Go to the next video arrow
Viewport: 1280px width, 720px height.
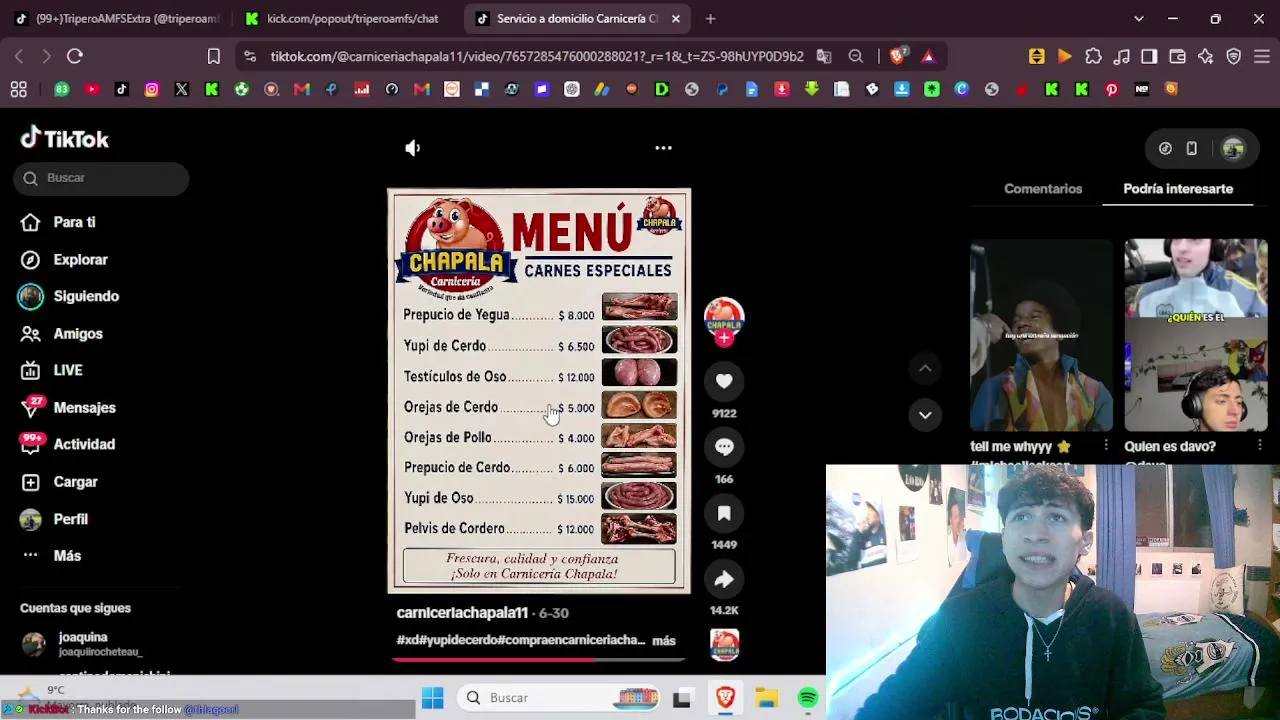pos(925,415)
